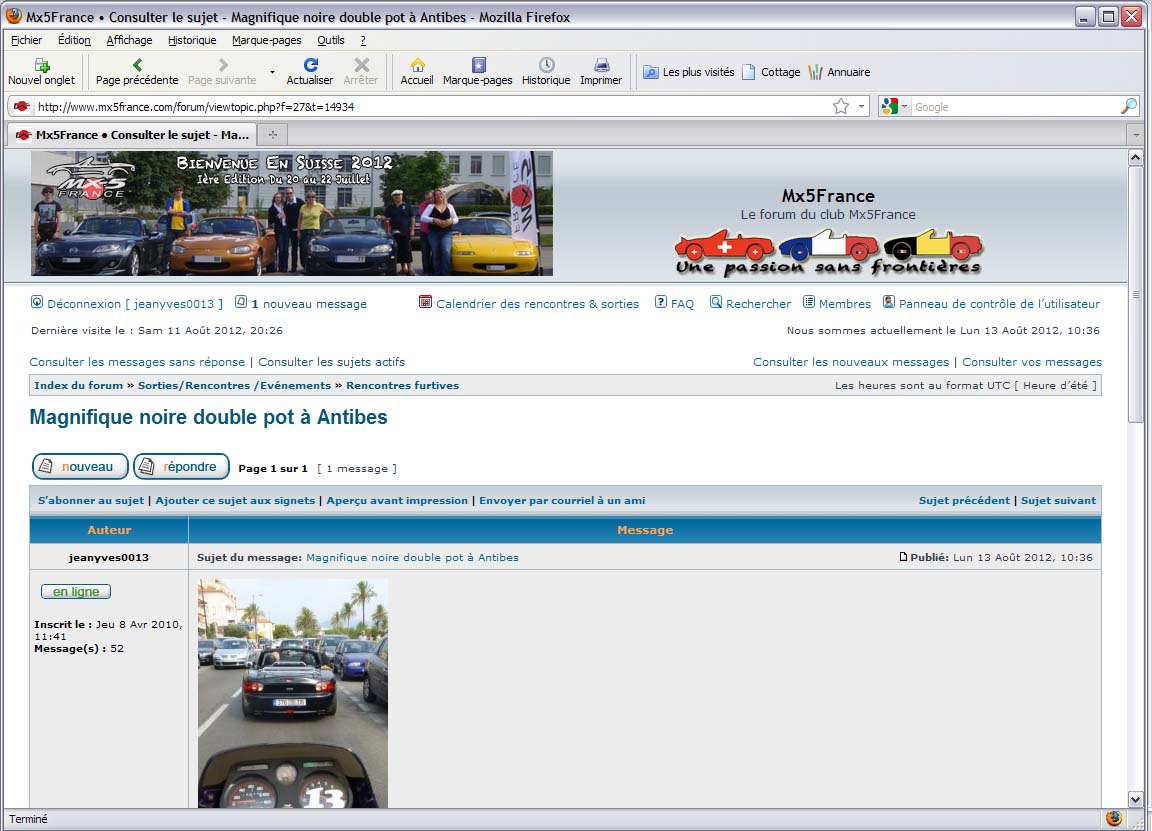This screenshot has width=1152, height=831.
Task: Open the Rechercher forum search link
Action: 758,303
